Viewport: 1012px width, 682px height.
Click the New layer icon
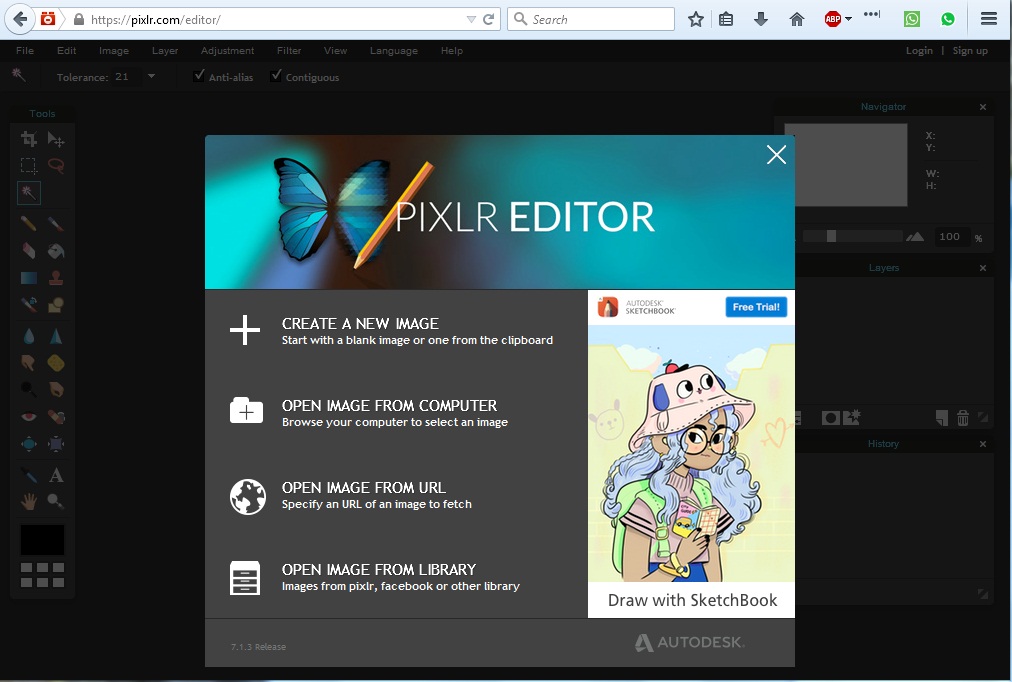click(942, 418)
